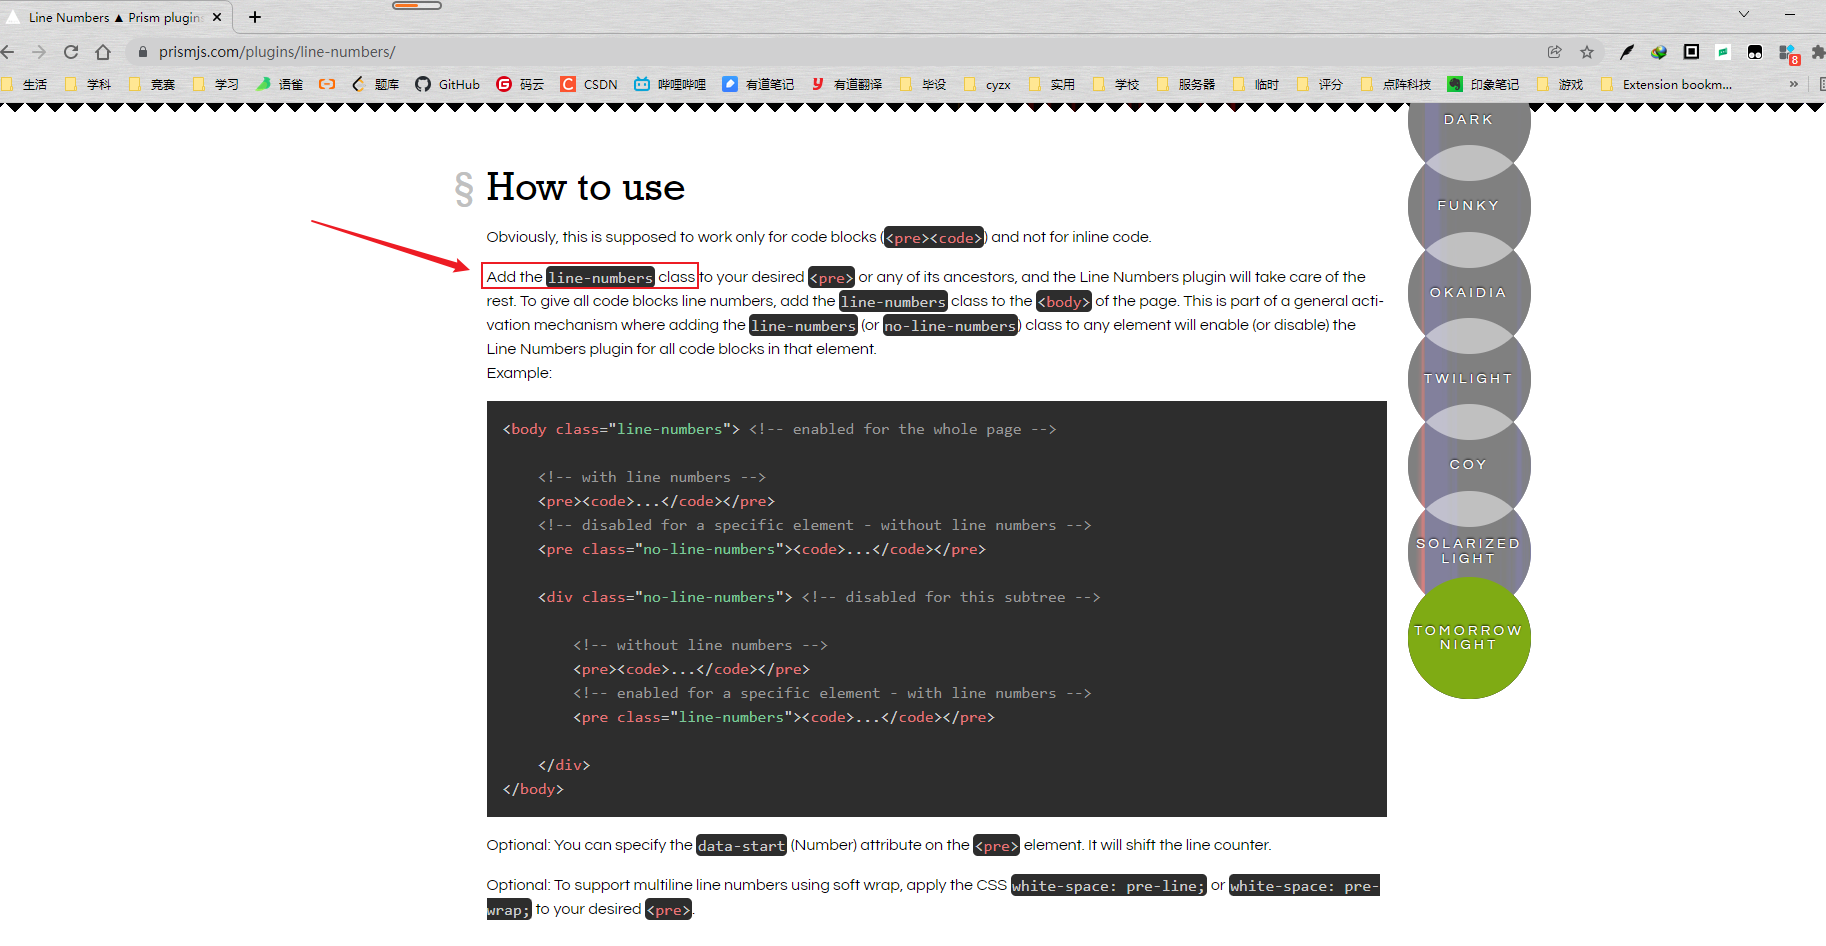Open the IDM download extension
1826x946 pixels.
point(1660,52)
